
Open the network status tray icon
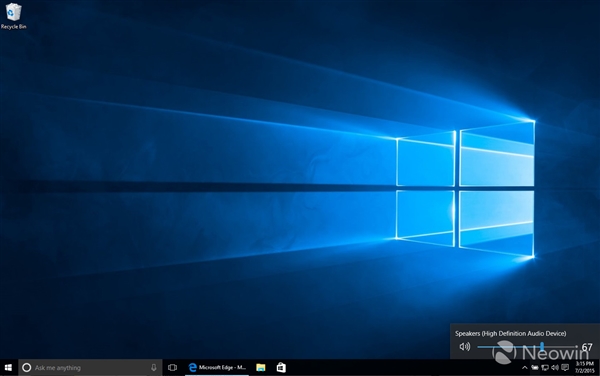tap(545, 368)
